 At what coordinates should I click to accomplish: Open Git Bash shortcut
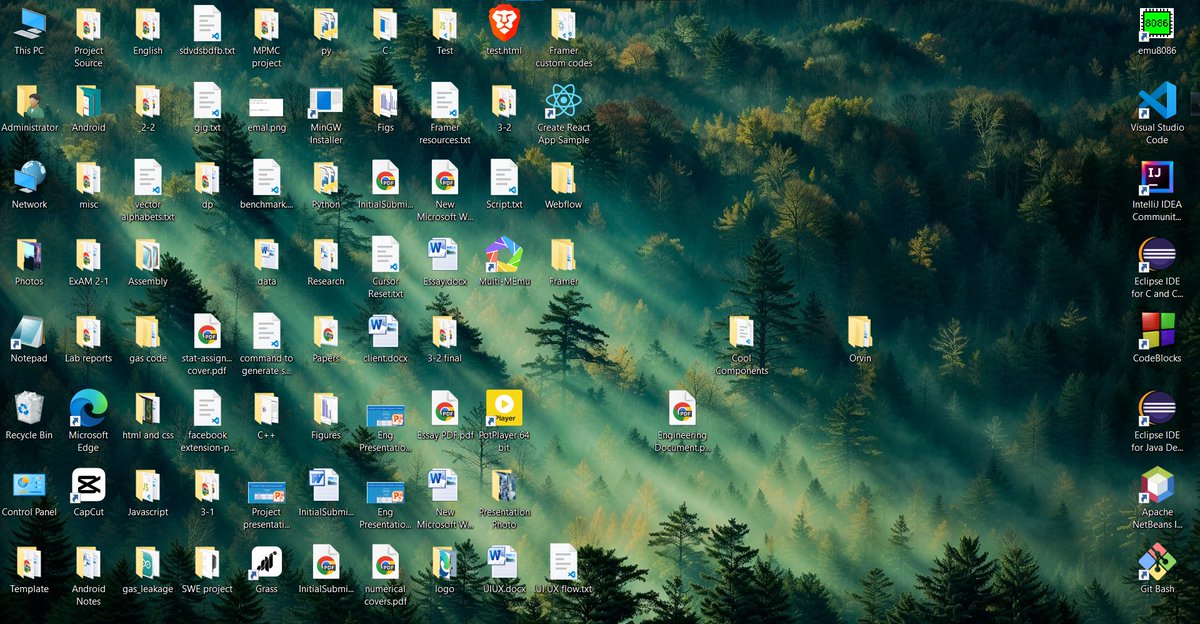click(x=1157, y=569)
